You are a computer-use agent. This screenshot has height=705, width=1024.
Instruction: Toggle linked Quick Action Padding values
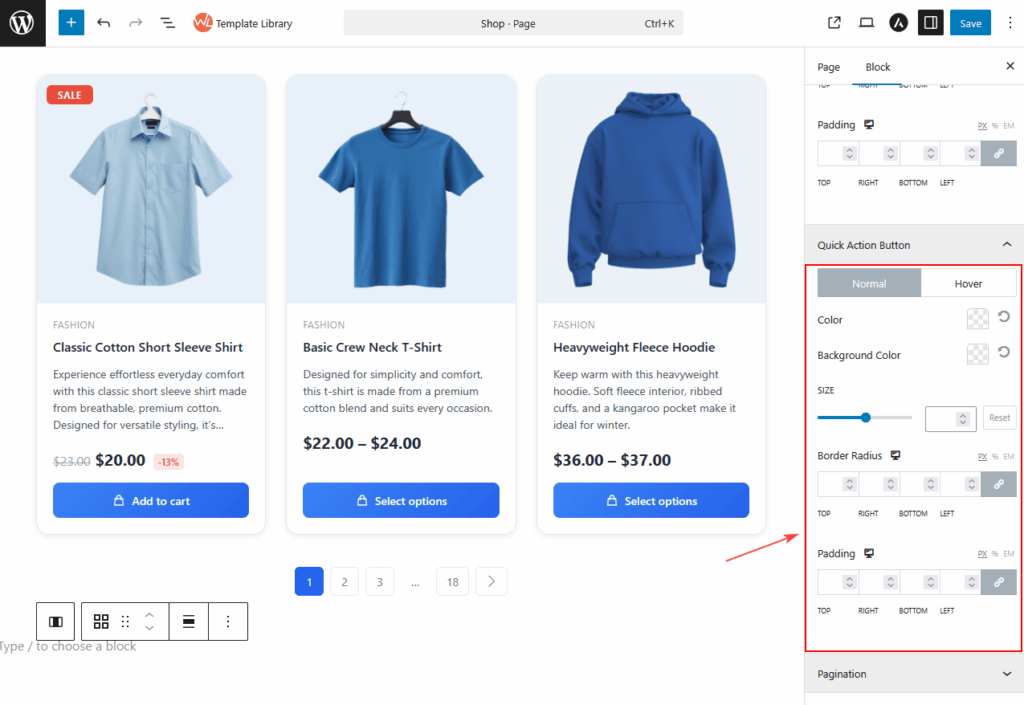(x=998, y=582)
